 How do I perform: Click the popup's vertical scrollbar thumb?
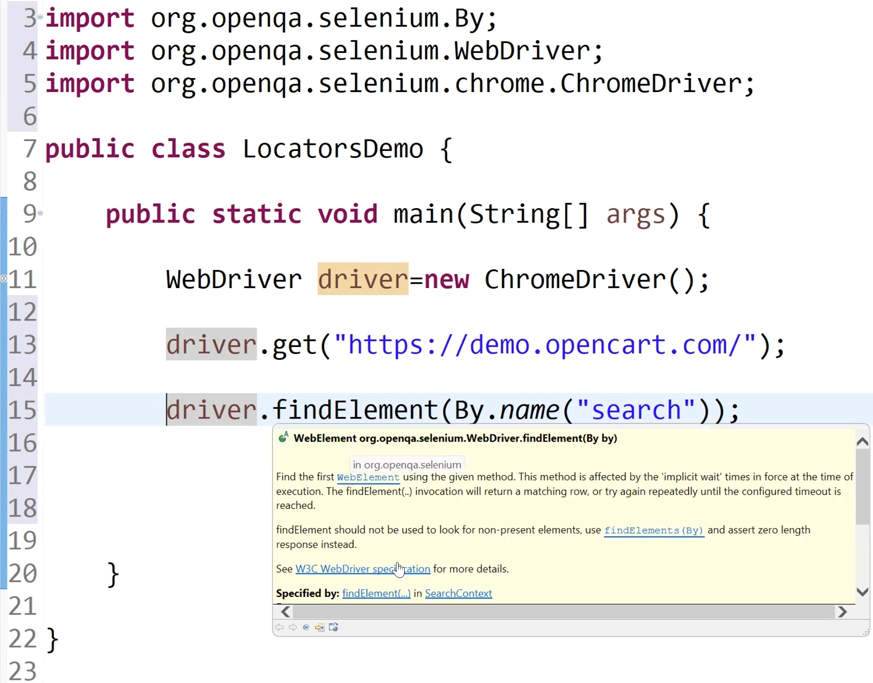(862, 487)
